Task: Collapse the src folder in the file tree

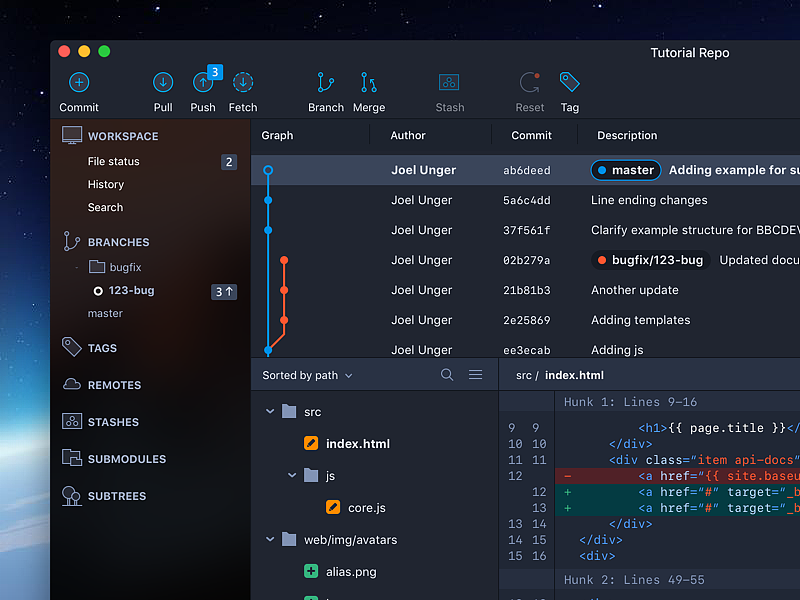Action: [x=269, y=411]
